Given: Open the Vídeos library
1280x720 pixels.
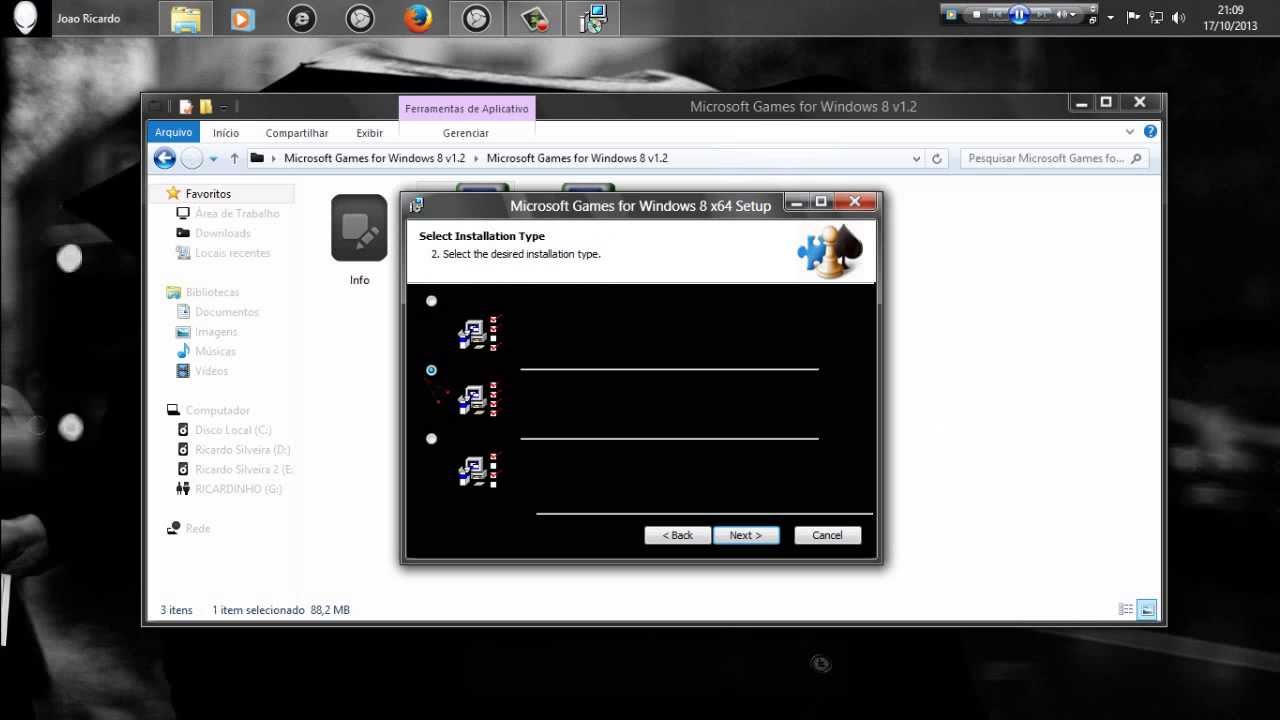Looking at the screenshot, I should [211, 371].
